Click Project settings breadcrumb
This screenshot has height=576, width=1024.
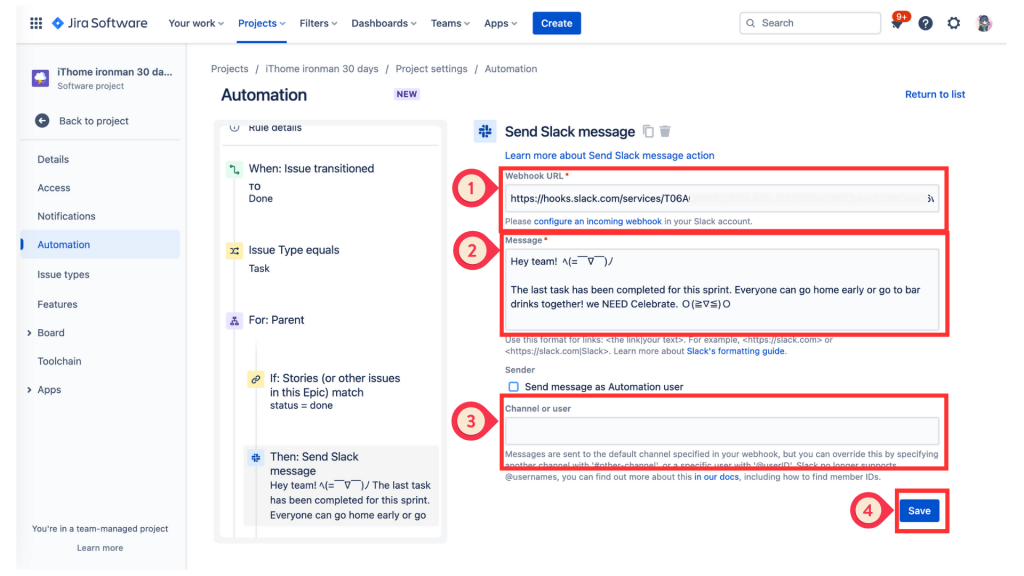431,69
